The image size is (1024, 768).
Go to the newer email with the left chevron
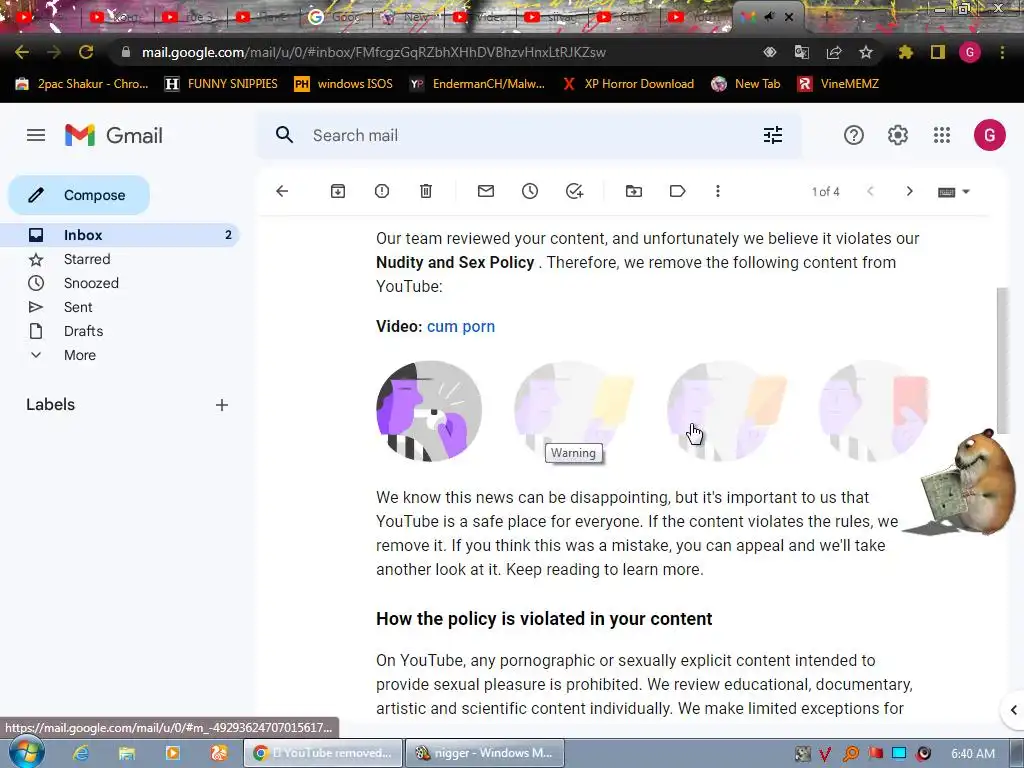coord(870,191)
